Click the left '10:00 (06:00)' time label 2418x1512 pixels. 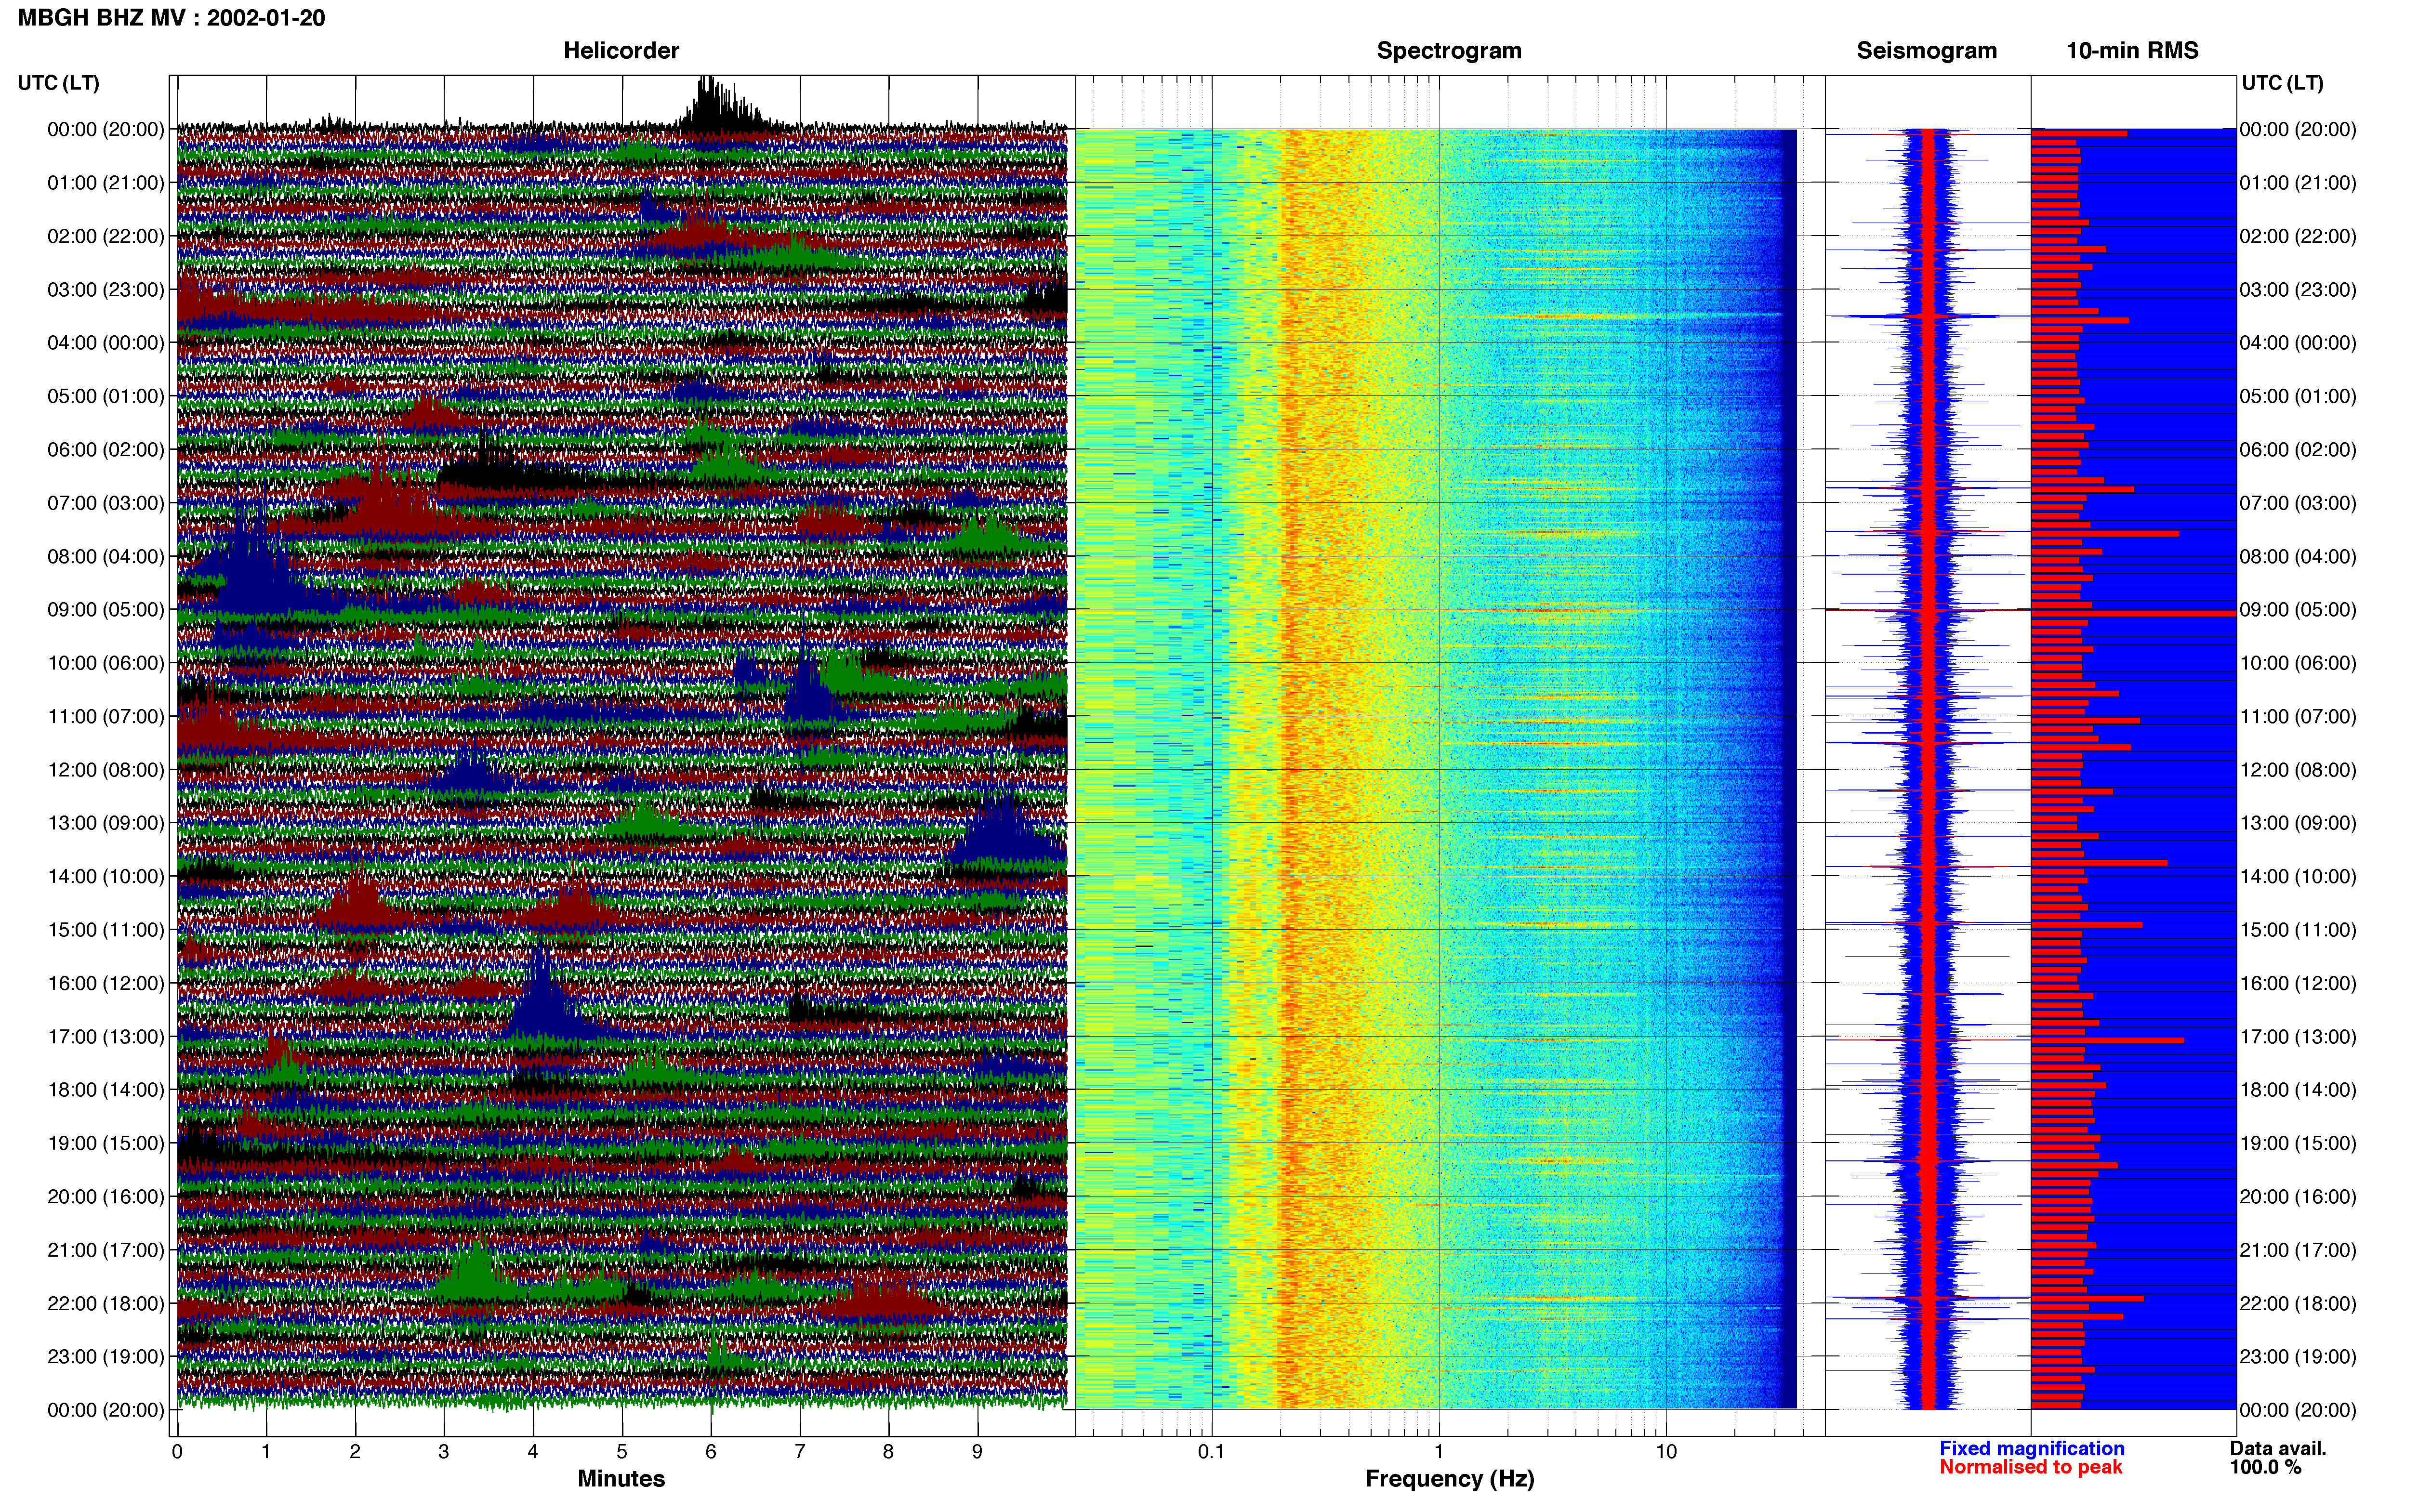click(106, 662)
